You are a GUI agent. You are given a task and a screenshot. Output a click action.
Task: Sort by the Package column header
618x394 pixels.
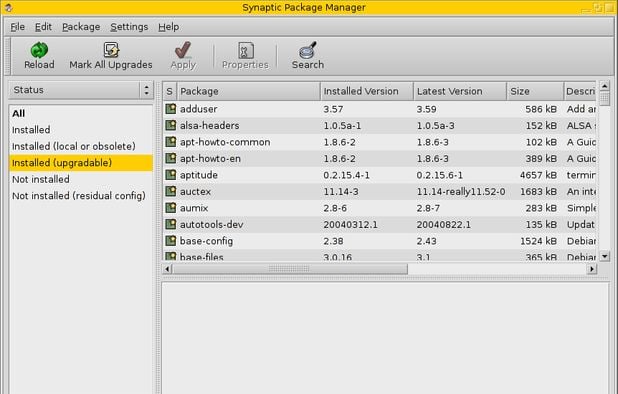(248, 91)
